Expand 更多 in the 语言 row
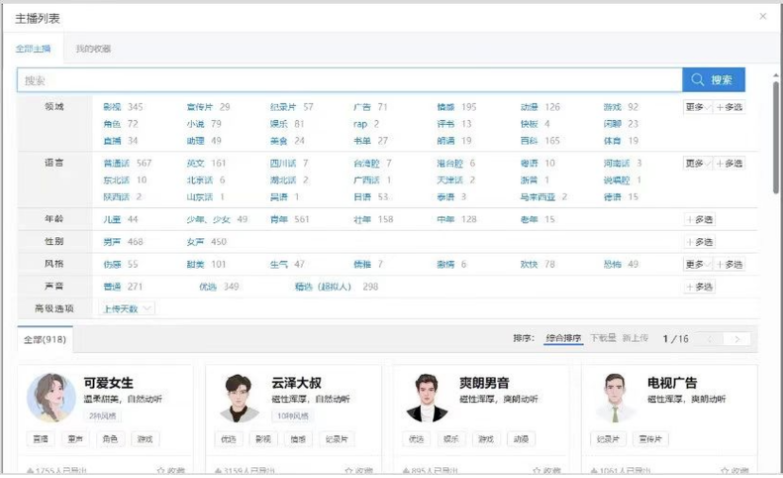Image resolution: width=783 pixels, height=478 pixels. [698, 163]
